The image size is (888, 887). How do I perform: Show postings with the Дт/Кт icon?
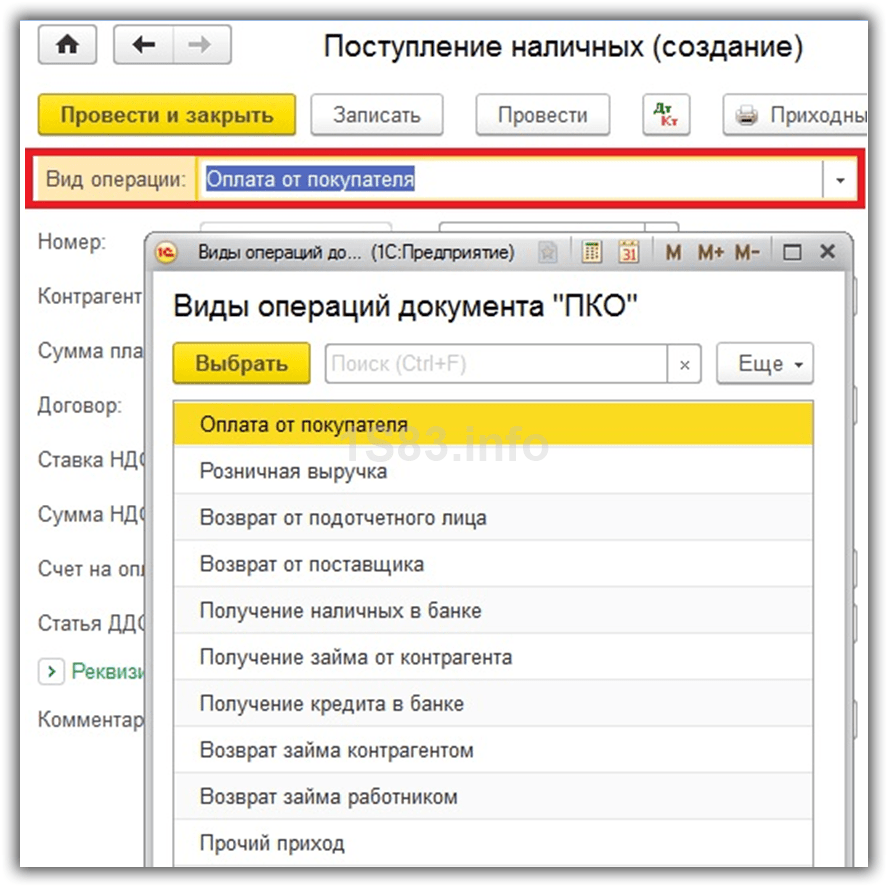point(666,116)
